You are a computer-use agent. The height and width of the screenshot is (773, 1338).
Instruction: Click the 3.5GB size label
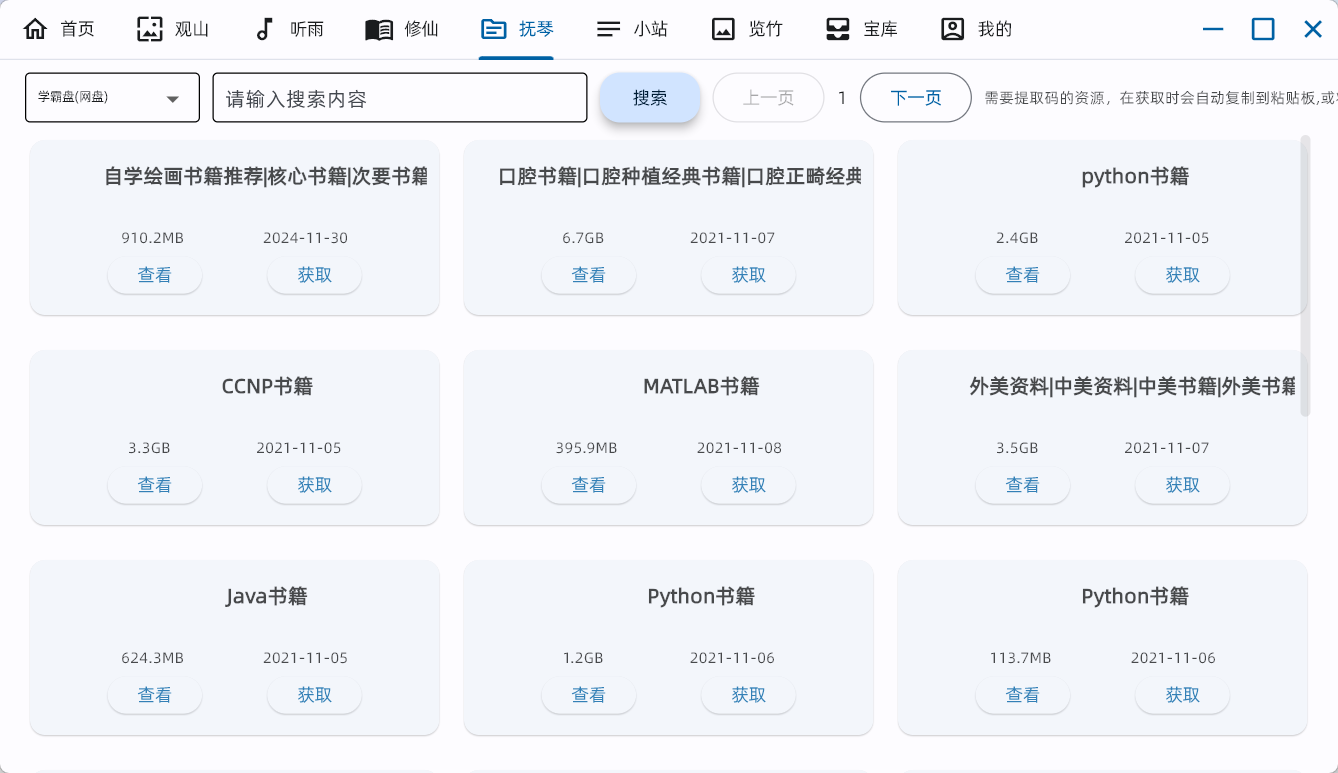click(1017, 448)
